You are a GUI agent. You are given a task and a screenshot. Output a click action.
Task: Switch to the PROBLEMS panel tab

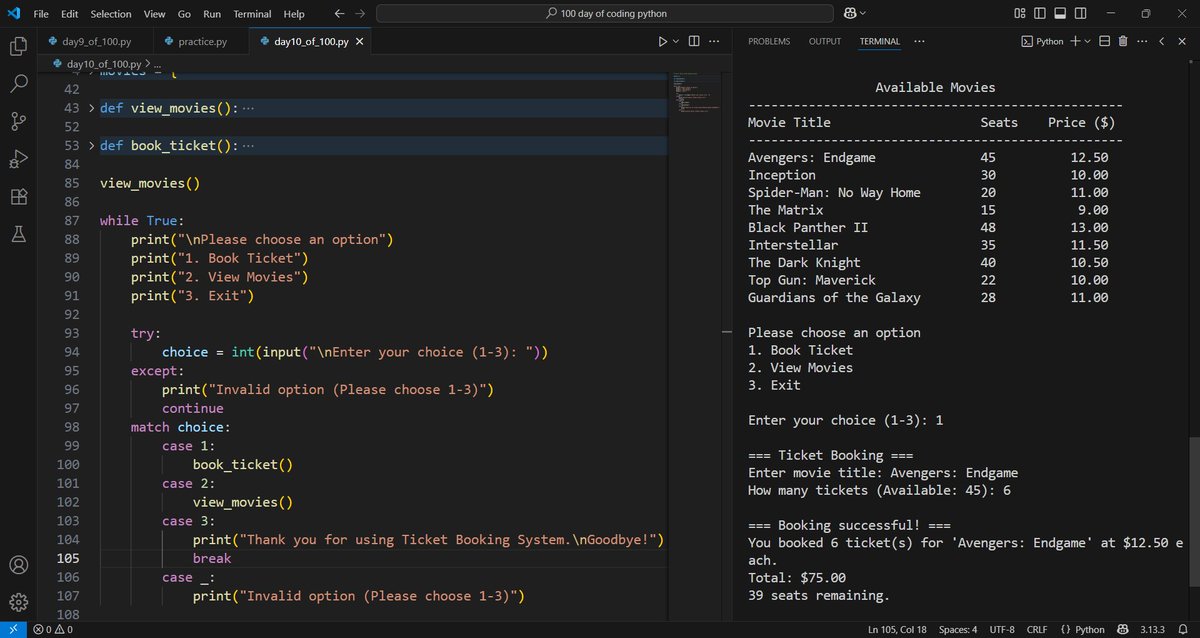(769, 41)
